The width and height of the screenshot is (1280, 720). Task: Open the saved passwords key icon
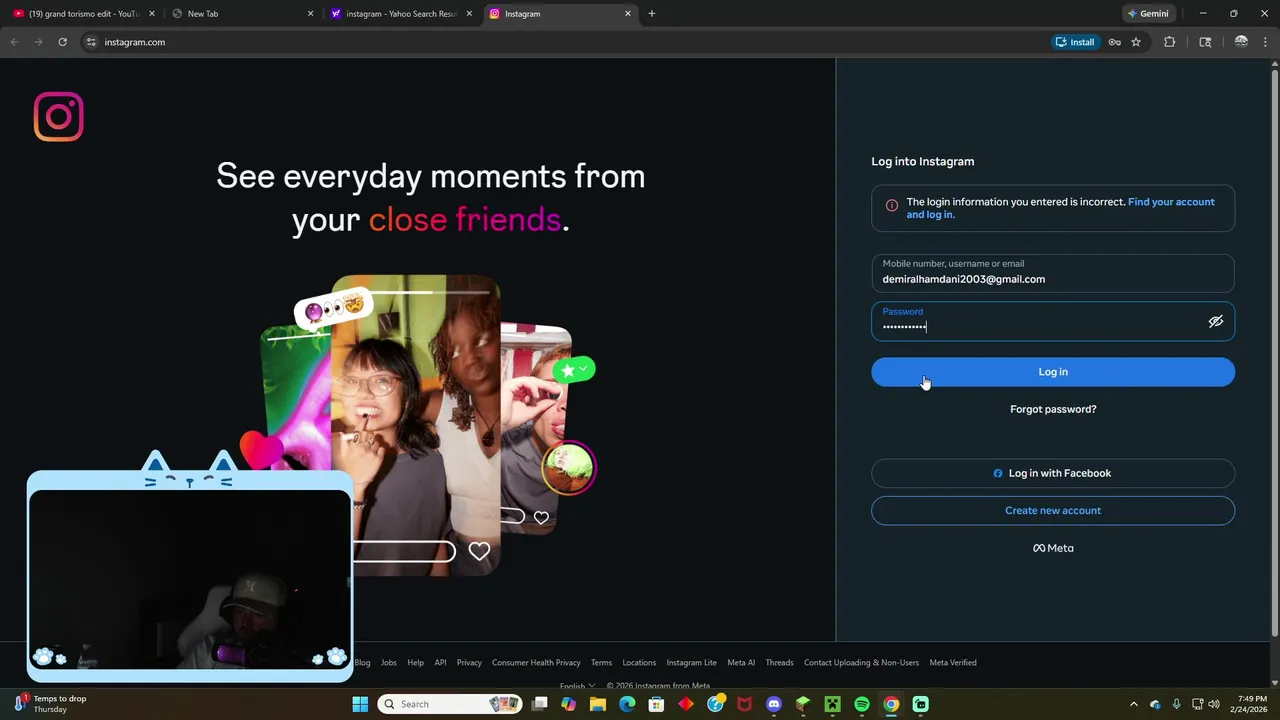[1114, 42]
